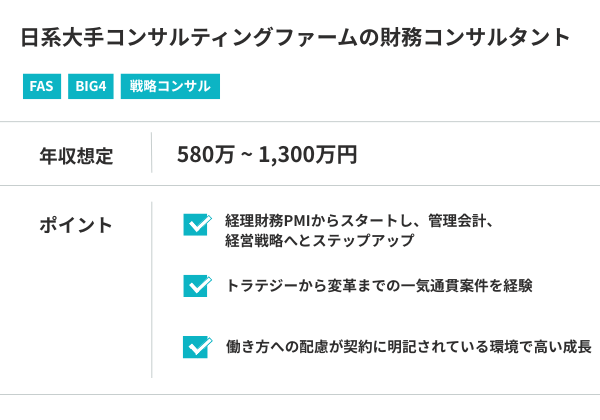Click the horizontal divider below the tags

point(300,121)
